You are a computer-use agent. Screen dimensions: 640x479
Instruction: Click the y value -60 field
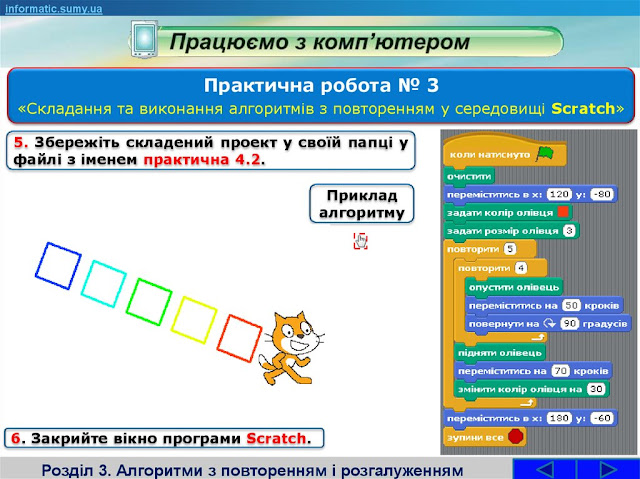[602, 418]
